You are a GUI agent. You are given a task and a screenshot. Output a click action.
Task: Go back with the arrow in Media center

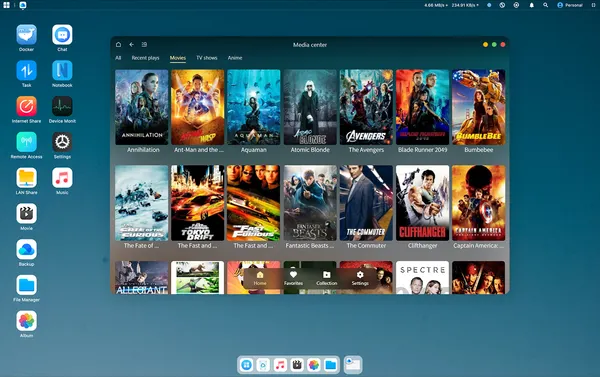click(131, 44)
